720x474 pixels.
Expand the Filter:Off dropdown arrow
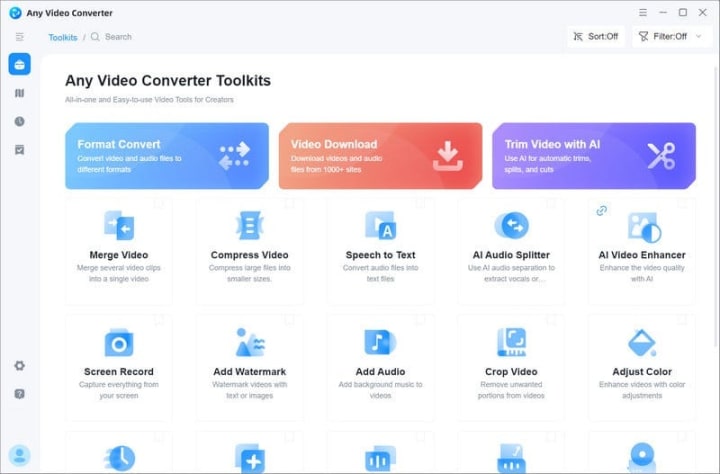[698, 36]
